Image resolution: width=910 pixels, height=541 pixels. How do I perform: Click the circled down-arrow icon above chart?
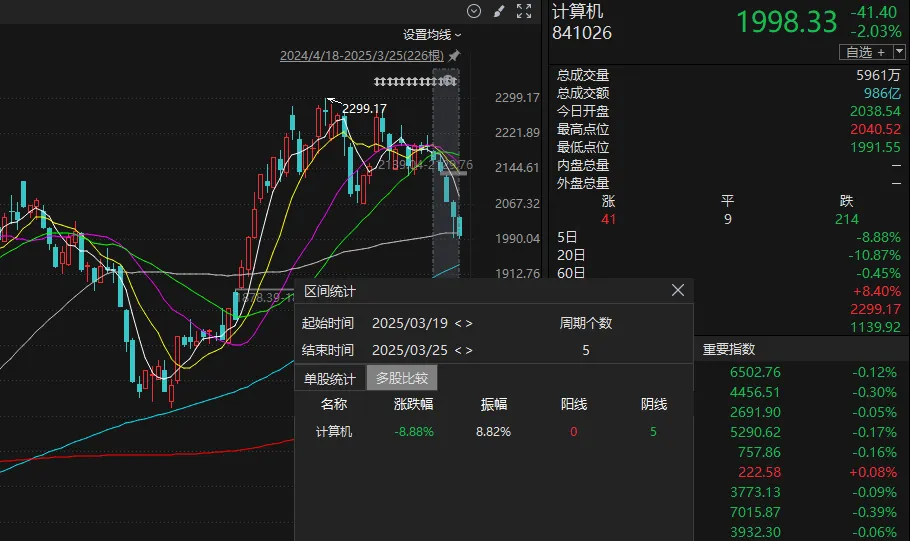click(474, 11)
